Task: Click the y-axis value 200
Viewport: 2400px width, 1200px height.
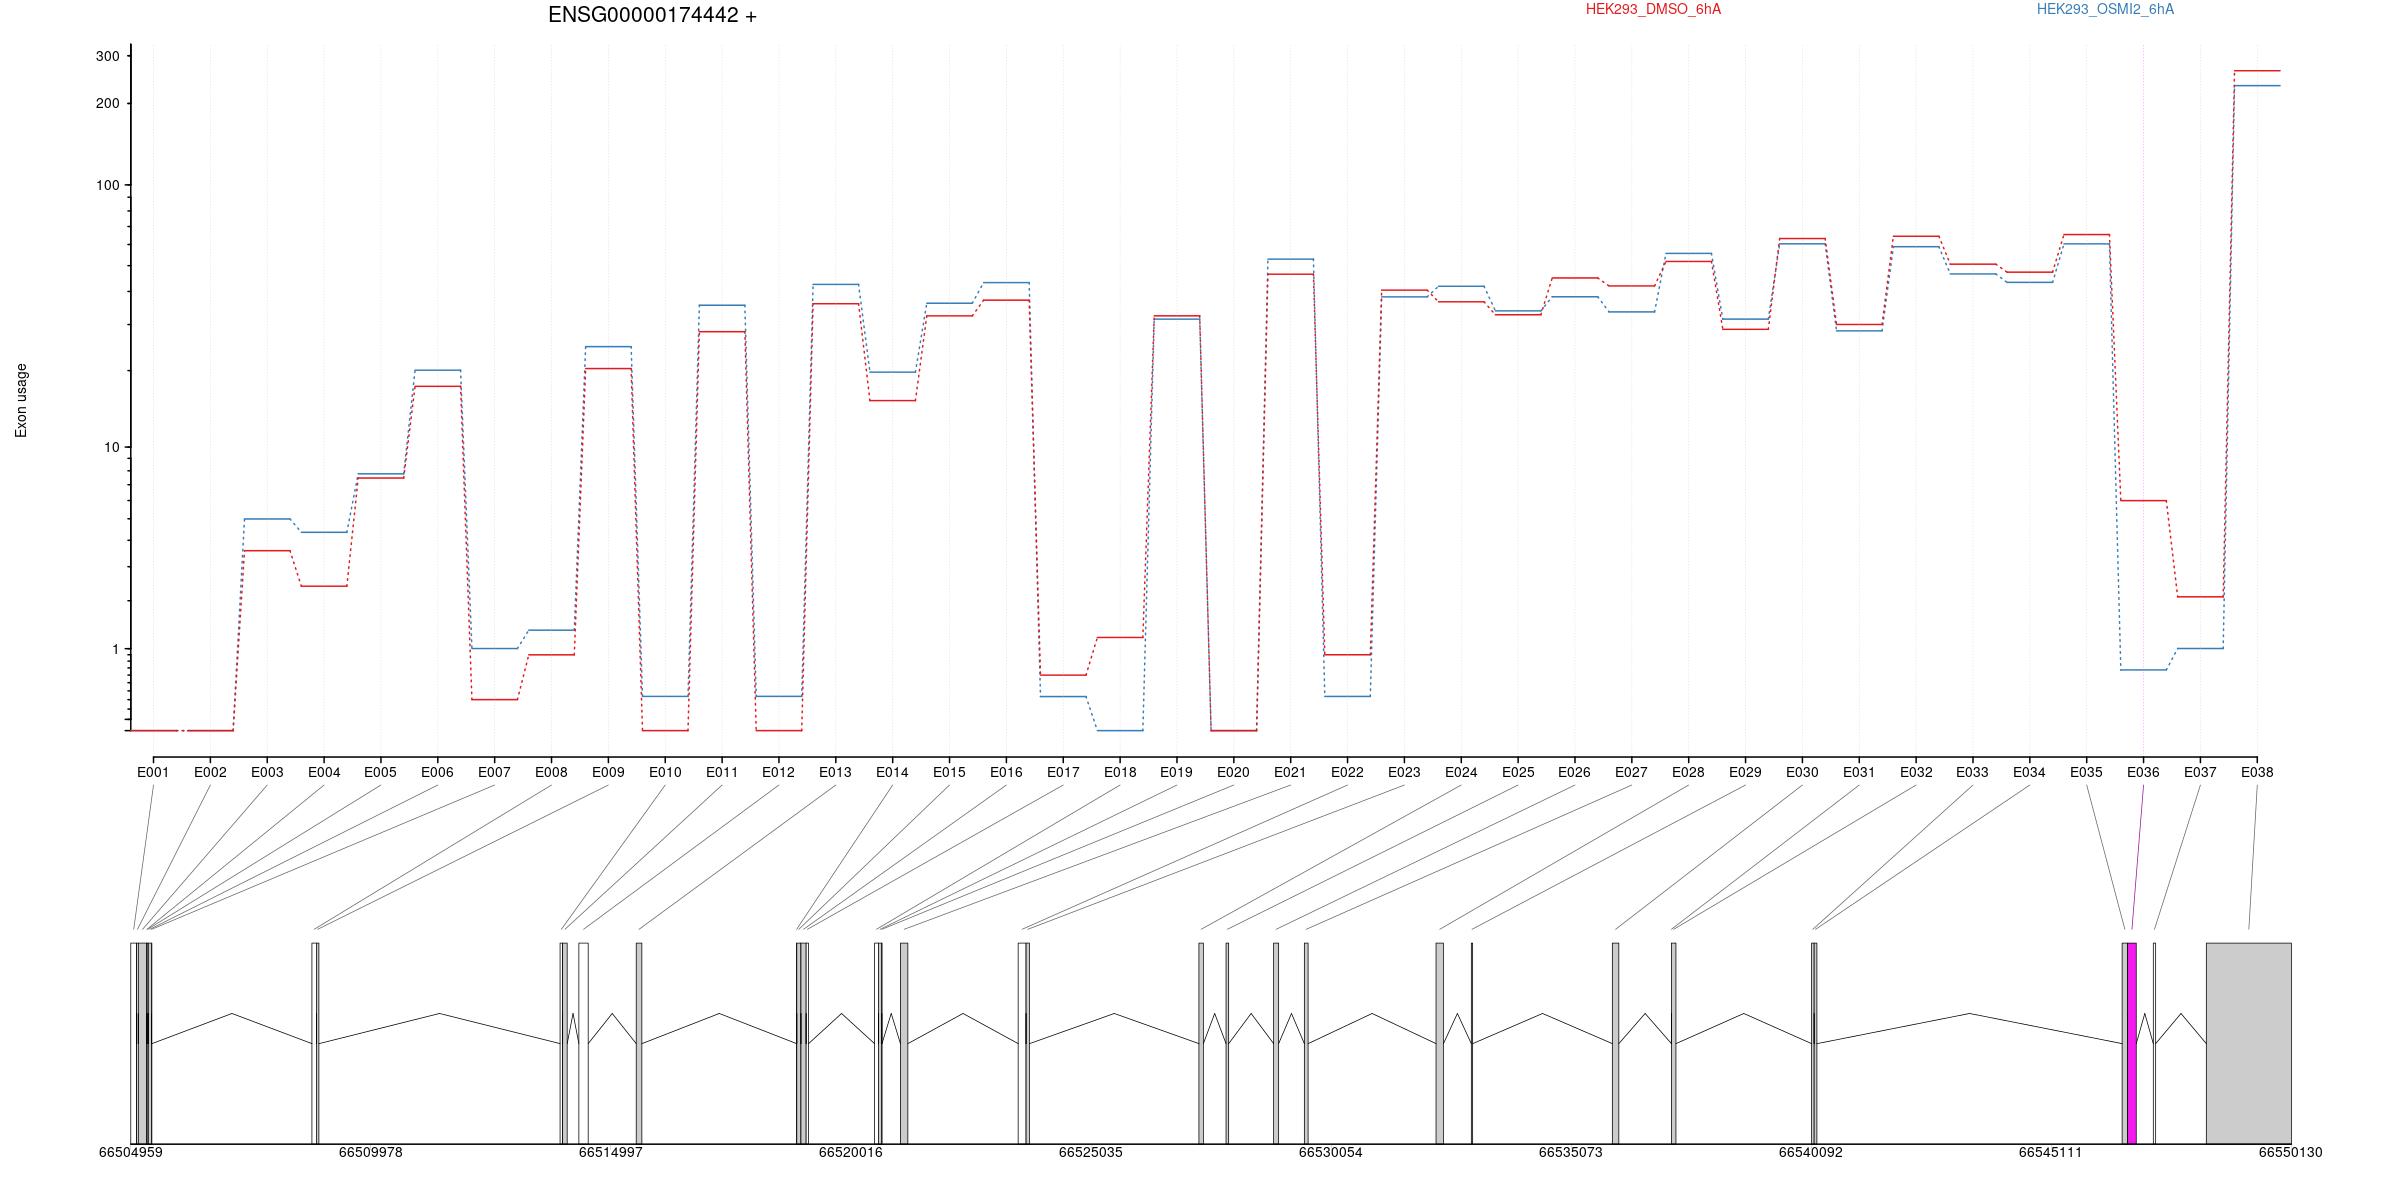Action: (107, 104)
